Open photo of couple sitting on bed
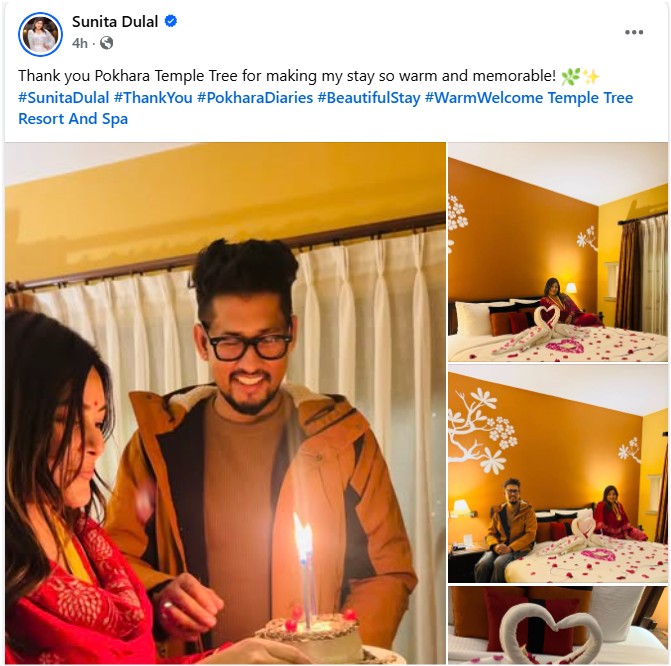 point(558,474)
